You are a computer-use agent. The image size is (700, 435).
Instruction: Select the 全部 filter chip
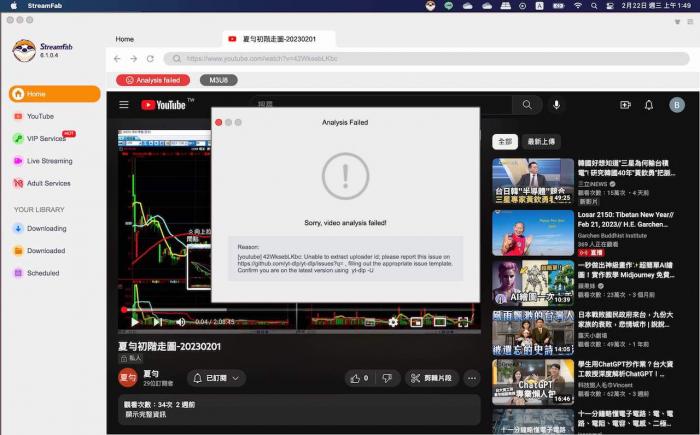click(x=505, y=142)
